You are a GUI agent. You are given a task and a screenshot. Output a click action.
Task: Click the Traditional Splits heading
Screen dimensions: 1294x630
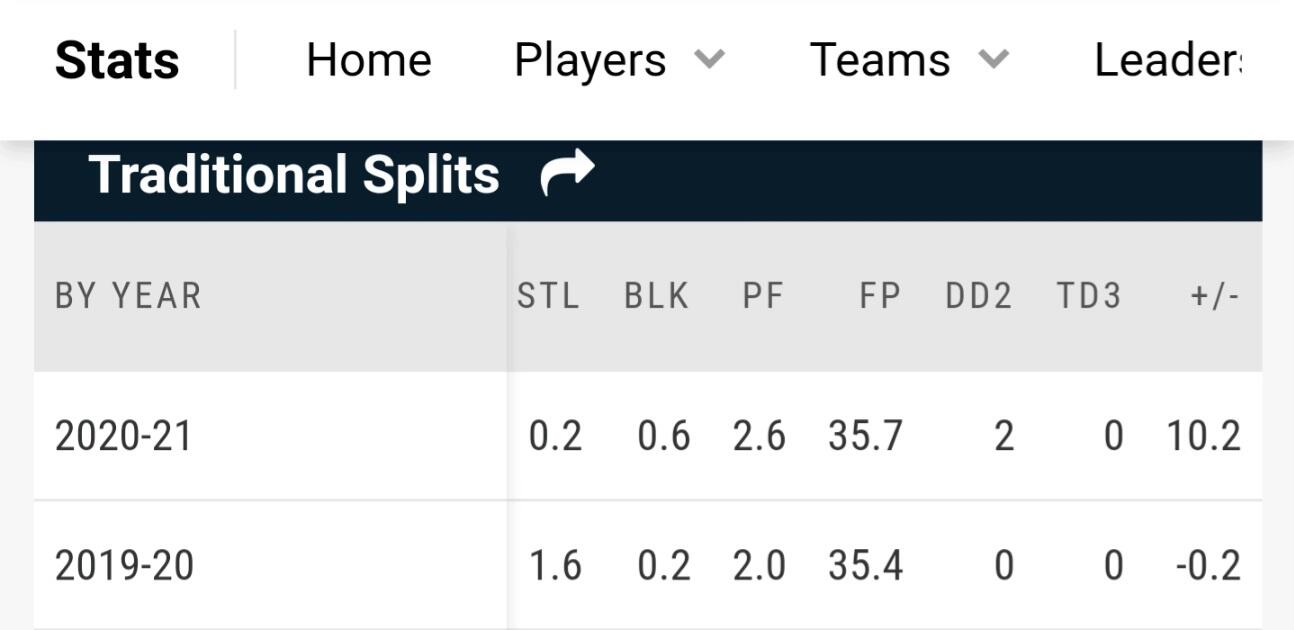coord(294,175)
